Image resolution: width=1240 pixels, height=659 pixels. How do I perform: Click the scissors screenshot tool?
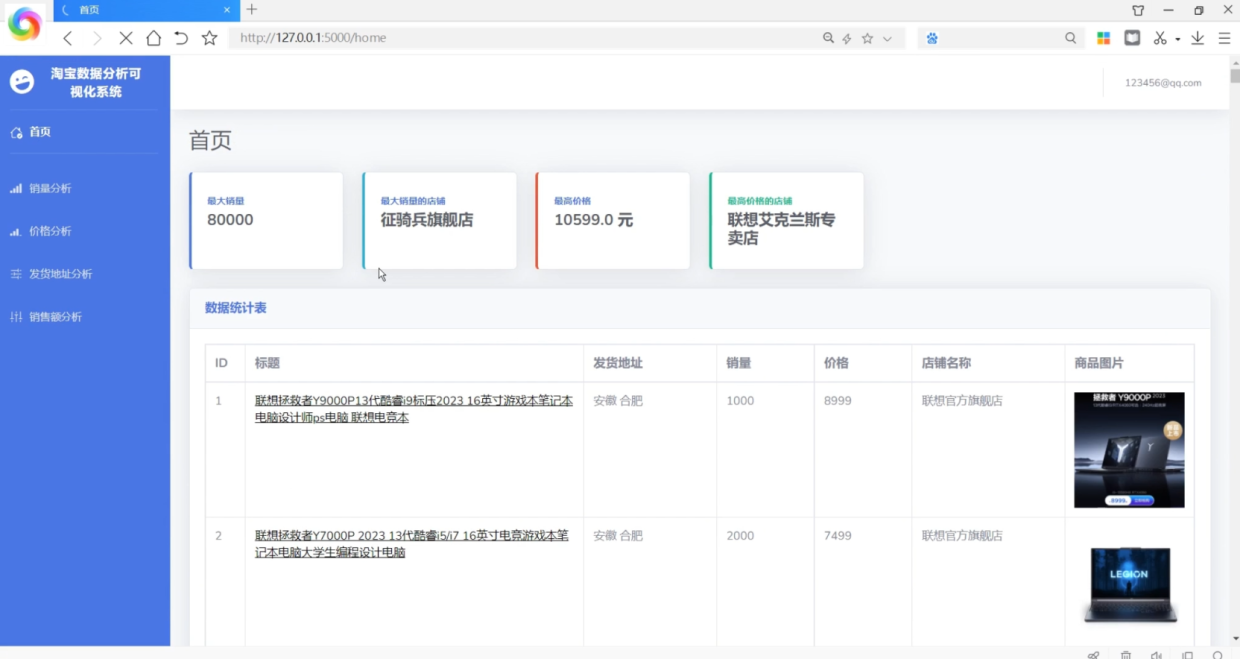(1160, 38)
